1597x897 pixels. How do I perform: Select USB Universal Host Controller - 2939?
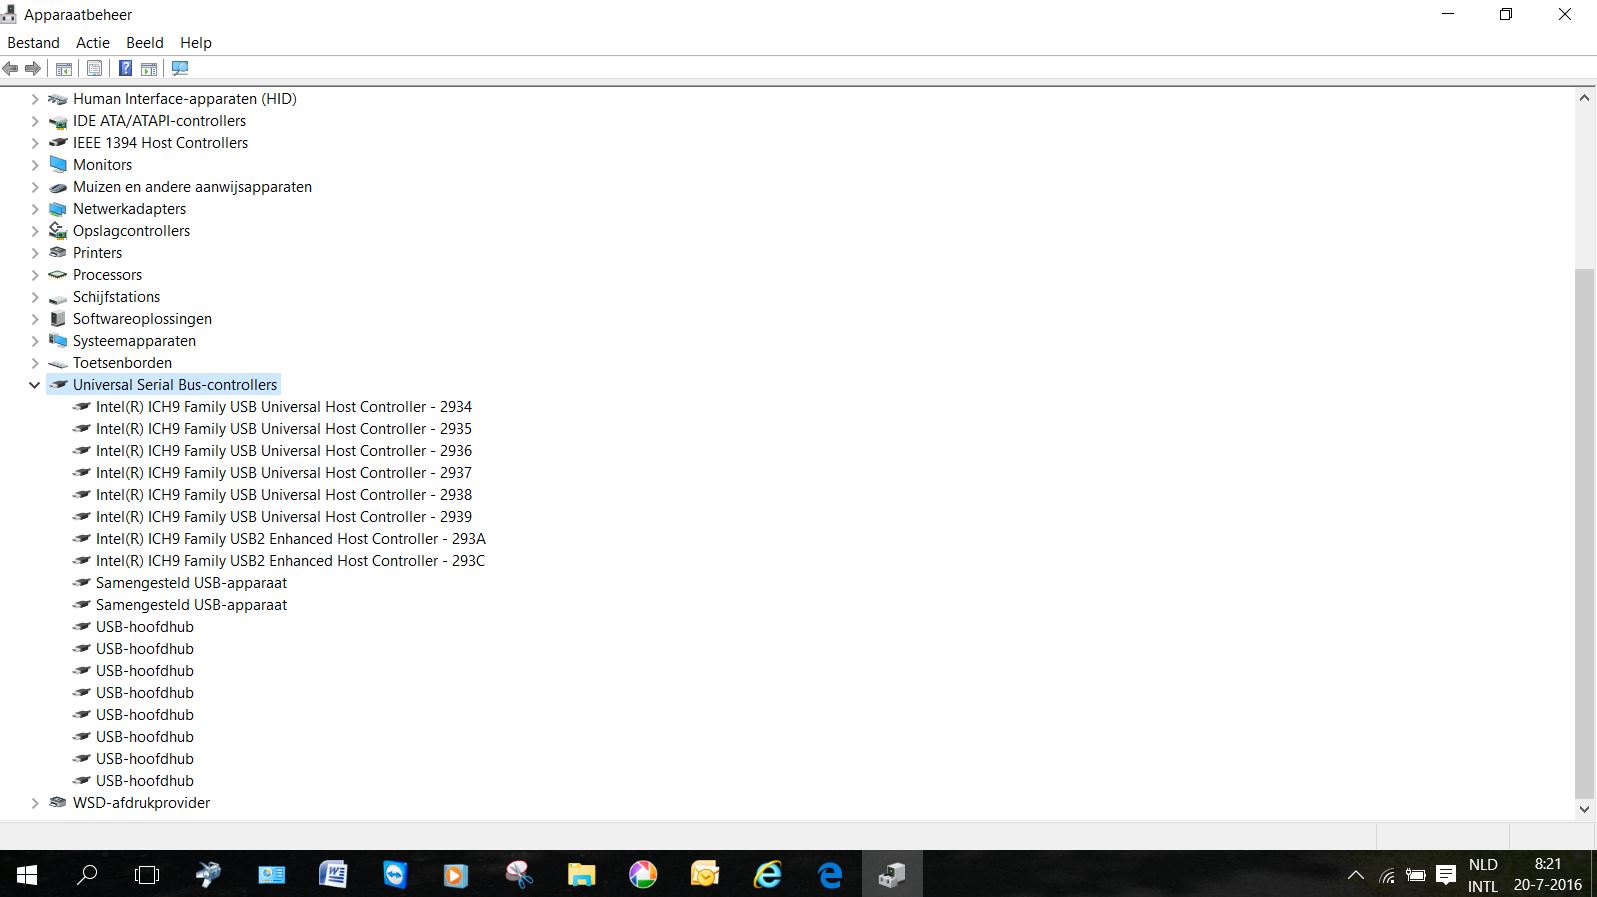pyautogui.click(x=284, y=517)
